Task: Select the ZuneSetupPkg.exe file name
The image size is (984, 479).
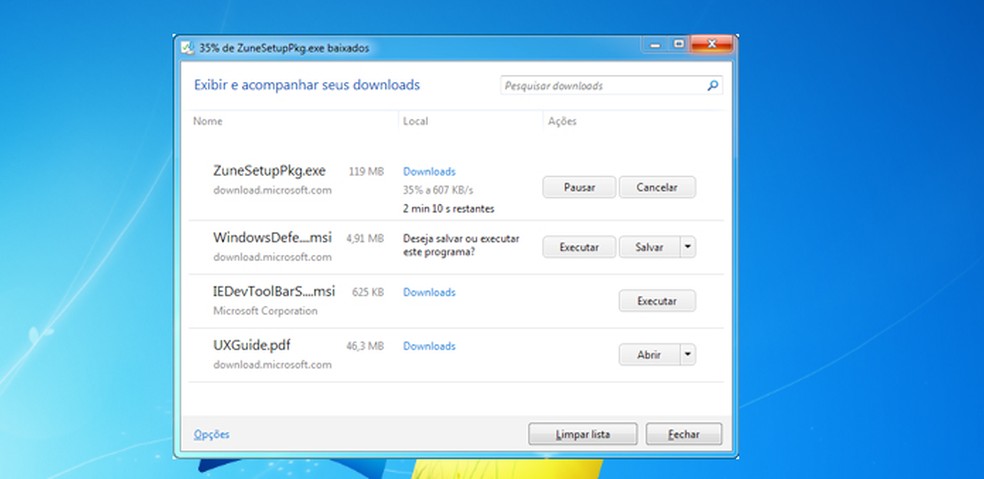Action: click(269, 171)
